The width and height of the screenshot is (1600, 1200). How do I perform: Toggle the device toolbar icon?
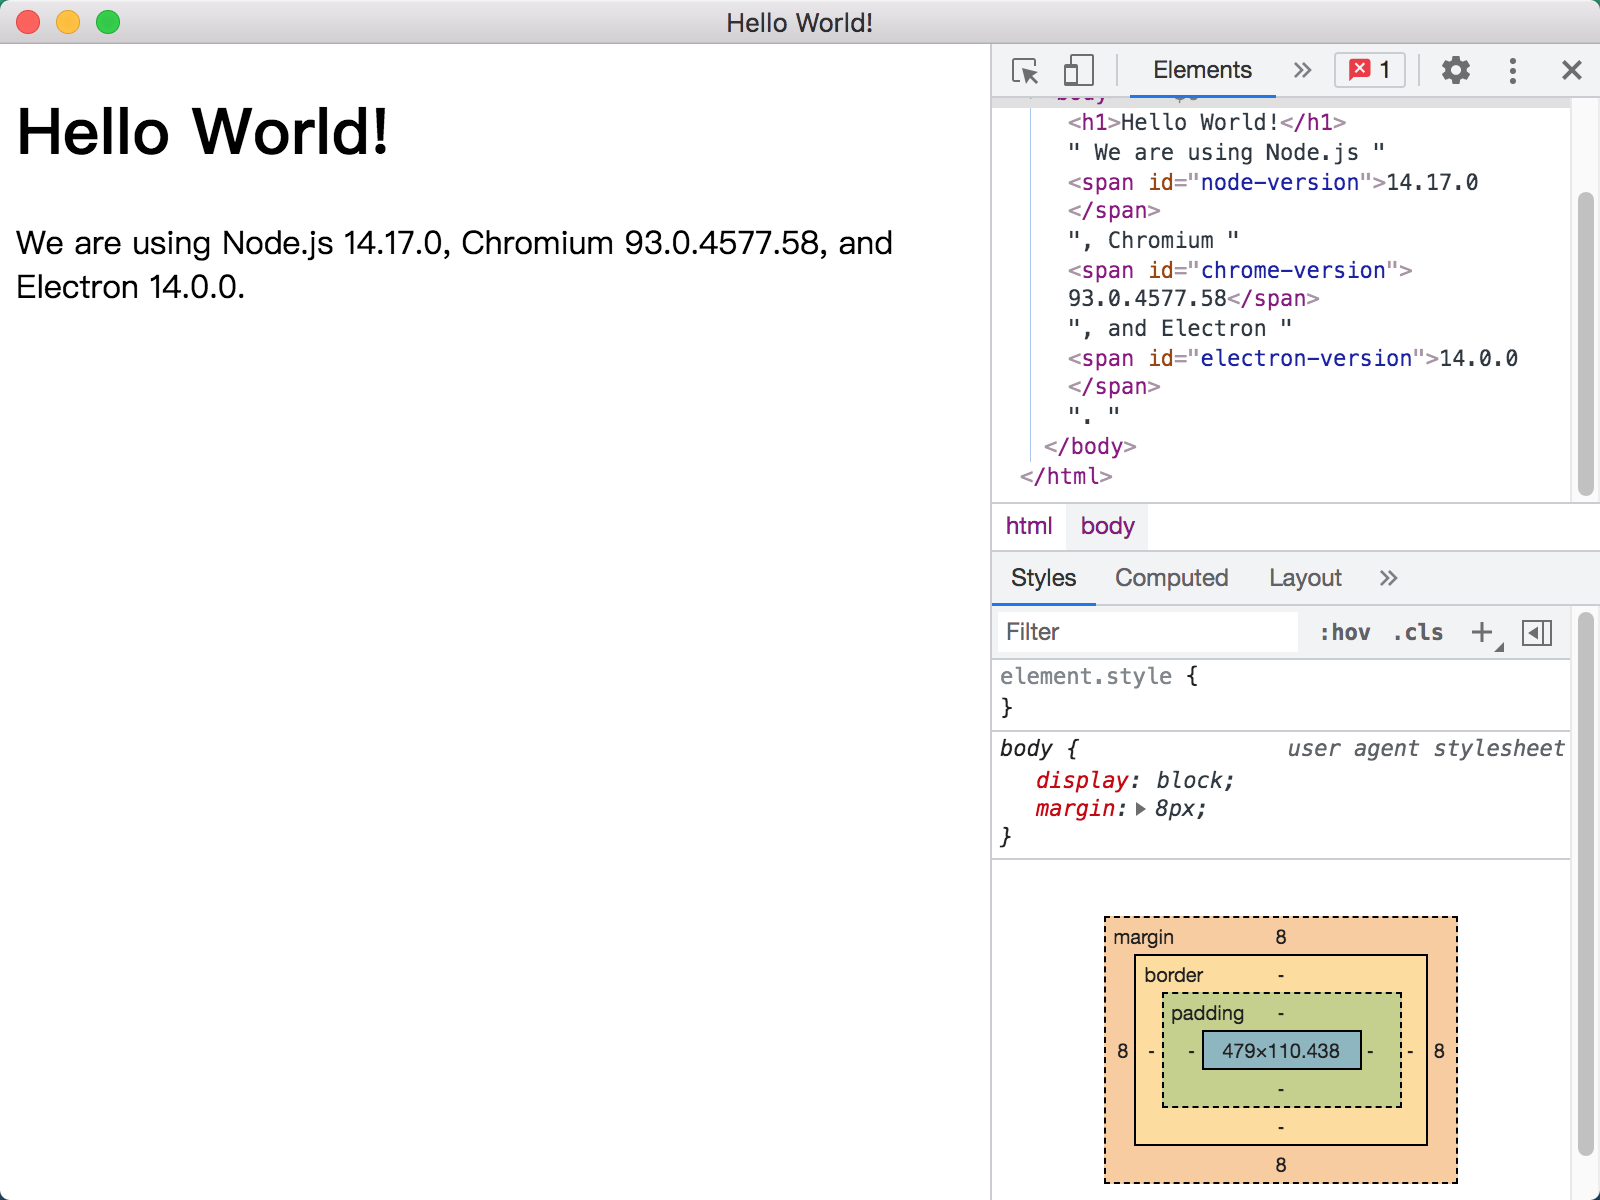coord(1078,71)
